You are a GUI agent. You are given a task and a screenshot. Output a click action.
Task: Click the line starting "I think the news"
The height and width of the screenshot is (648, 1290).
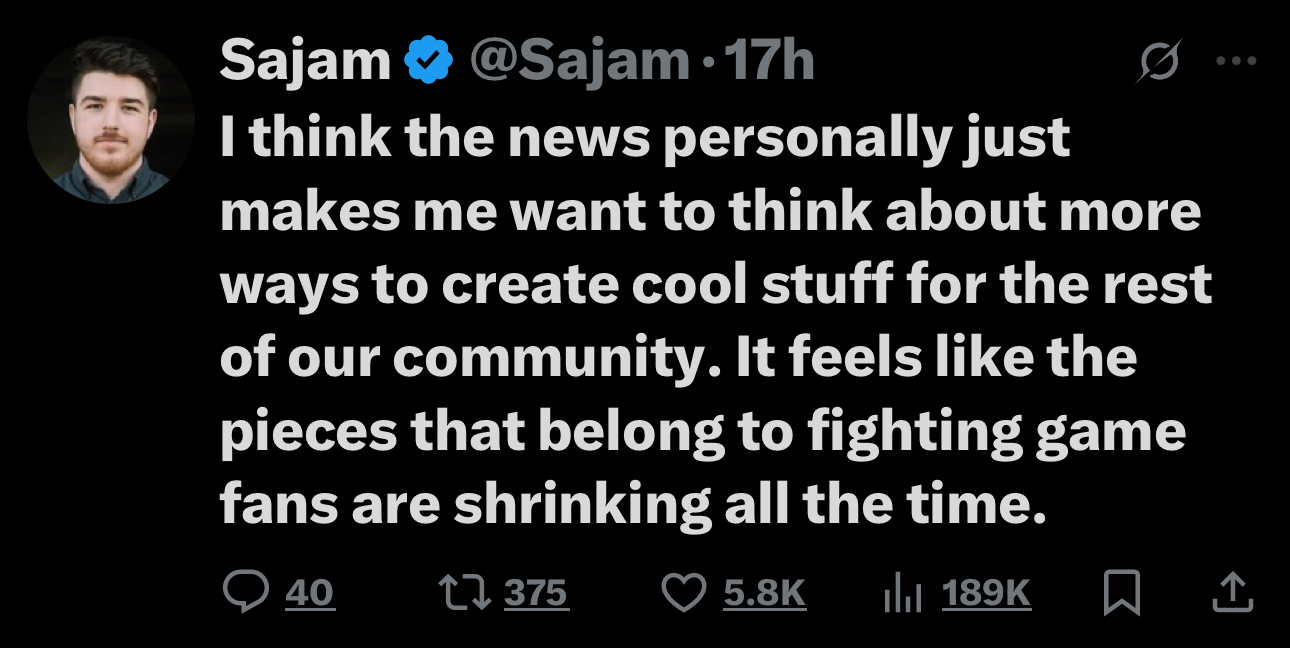pyautogui.click(x=644, y=140)
